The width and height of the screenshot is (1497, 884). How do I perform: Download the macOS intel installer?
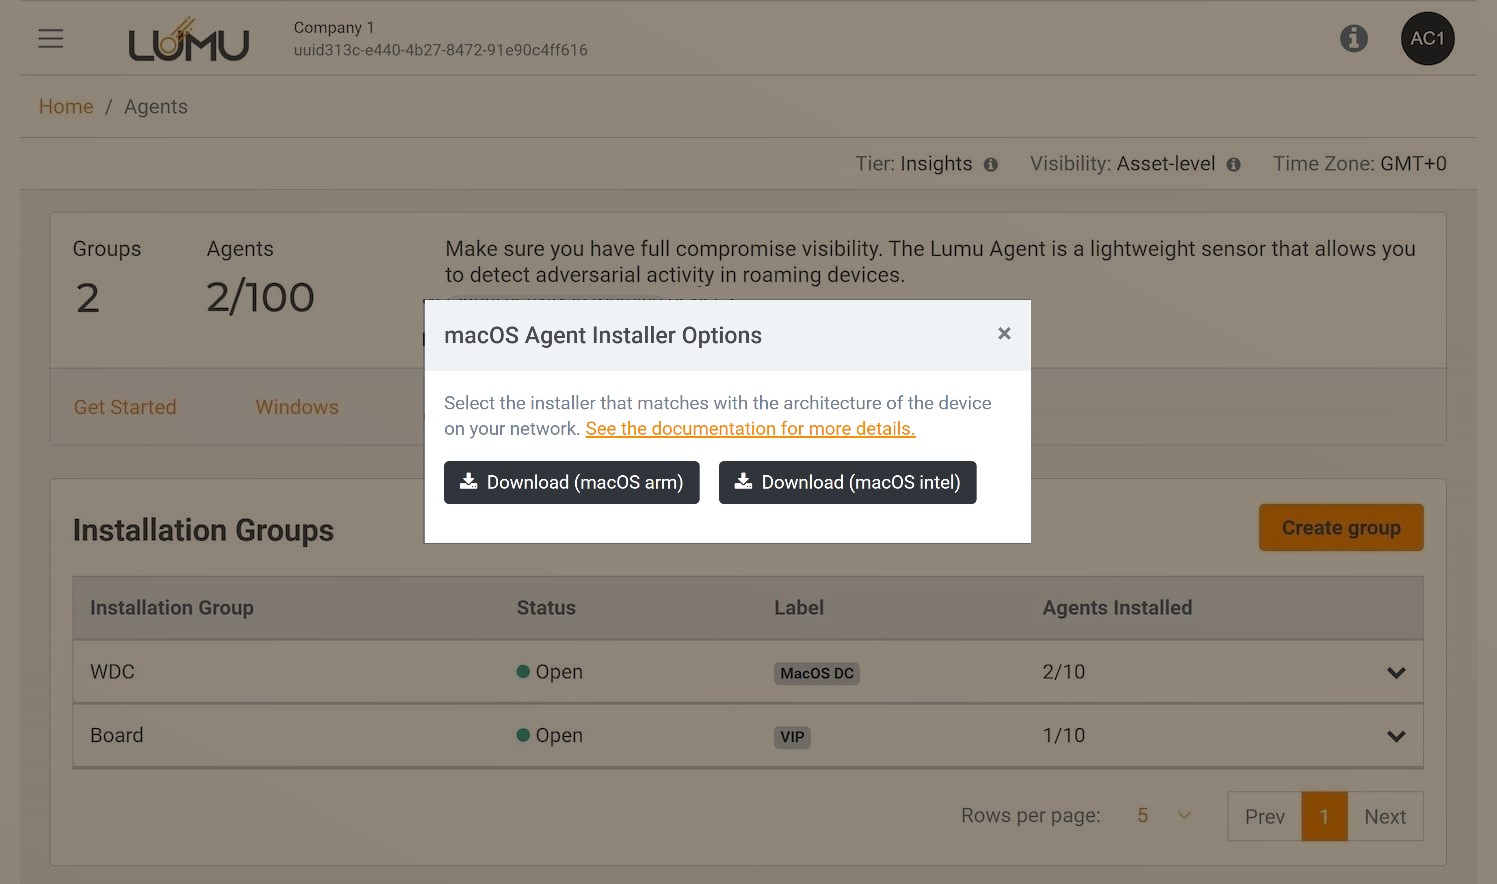tap(847, 482)
